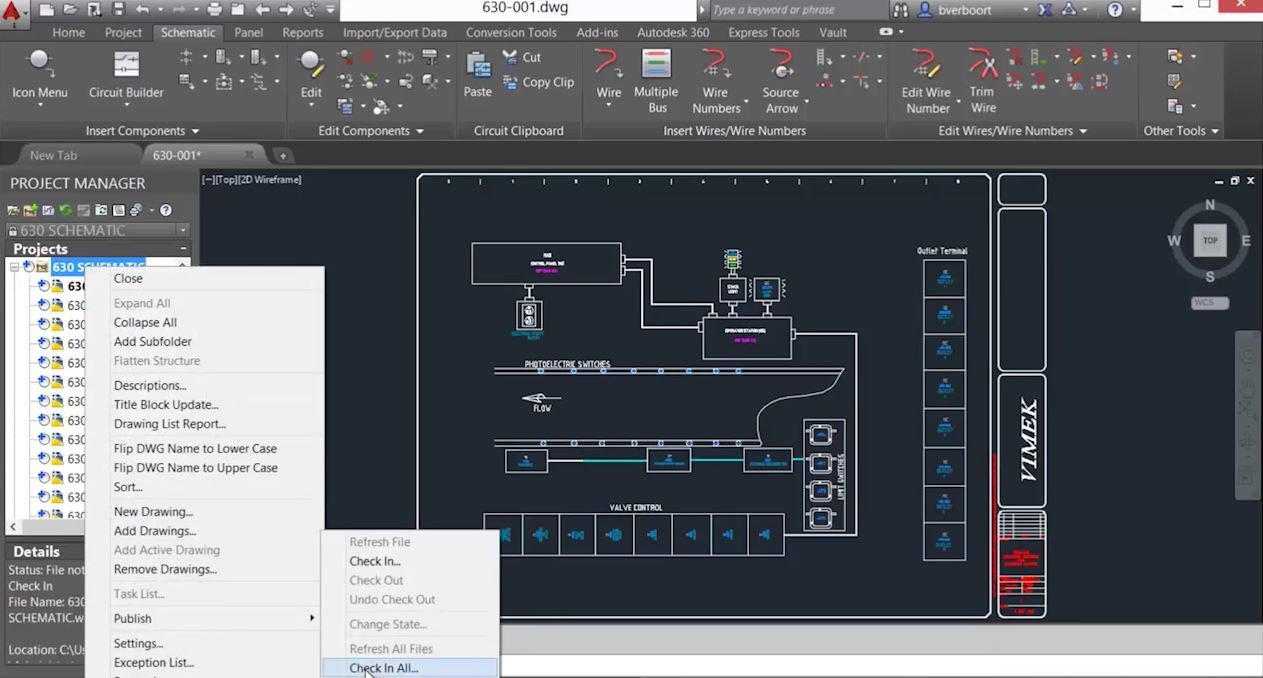Screen dimensions: 1263x678
Task: Open the Publish submenu arrow
Action: tap(312, 618)
